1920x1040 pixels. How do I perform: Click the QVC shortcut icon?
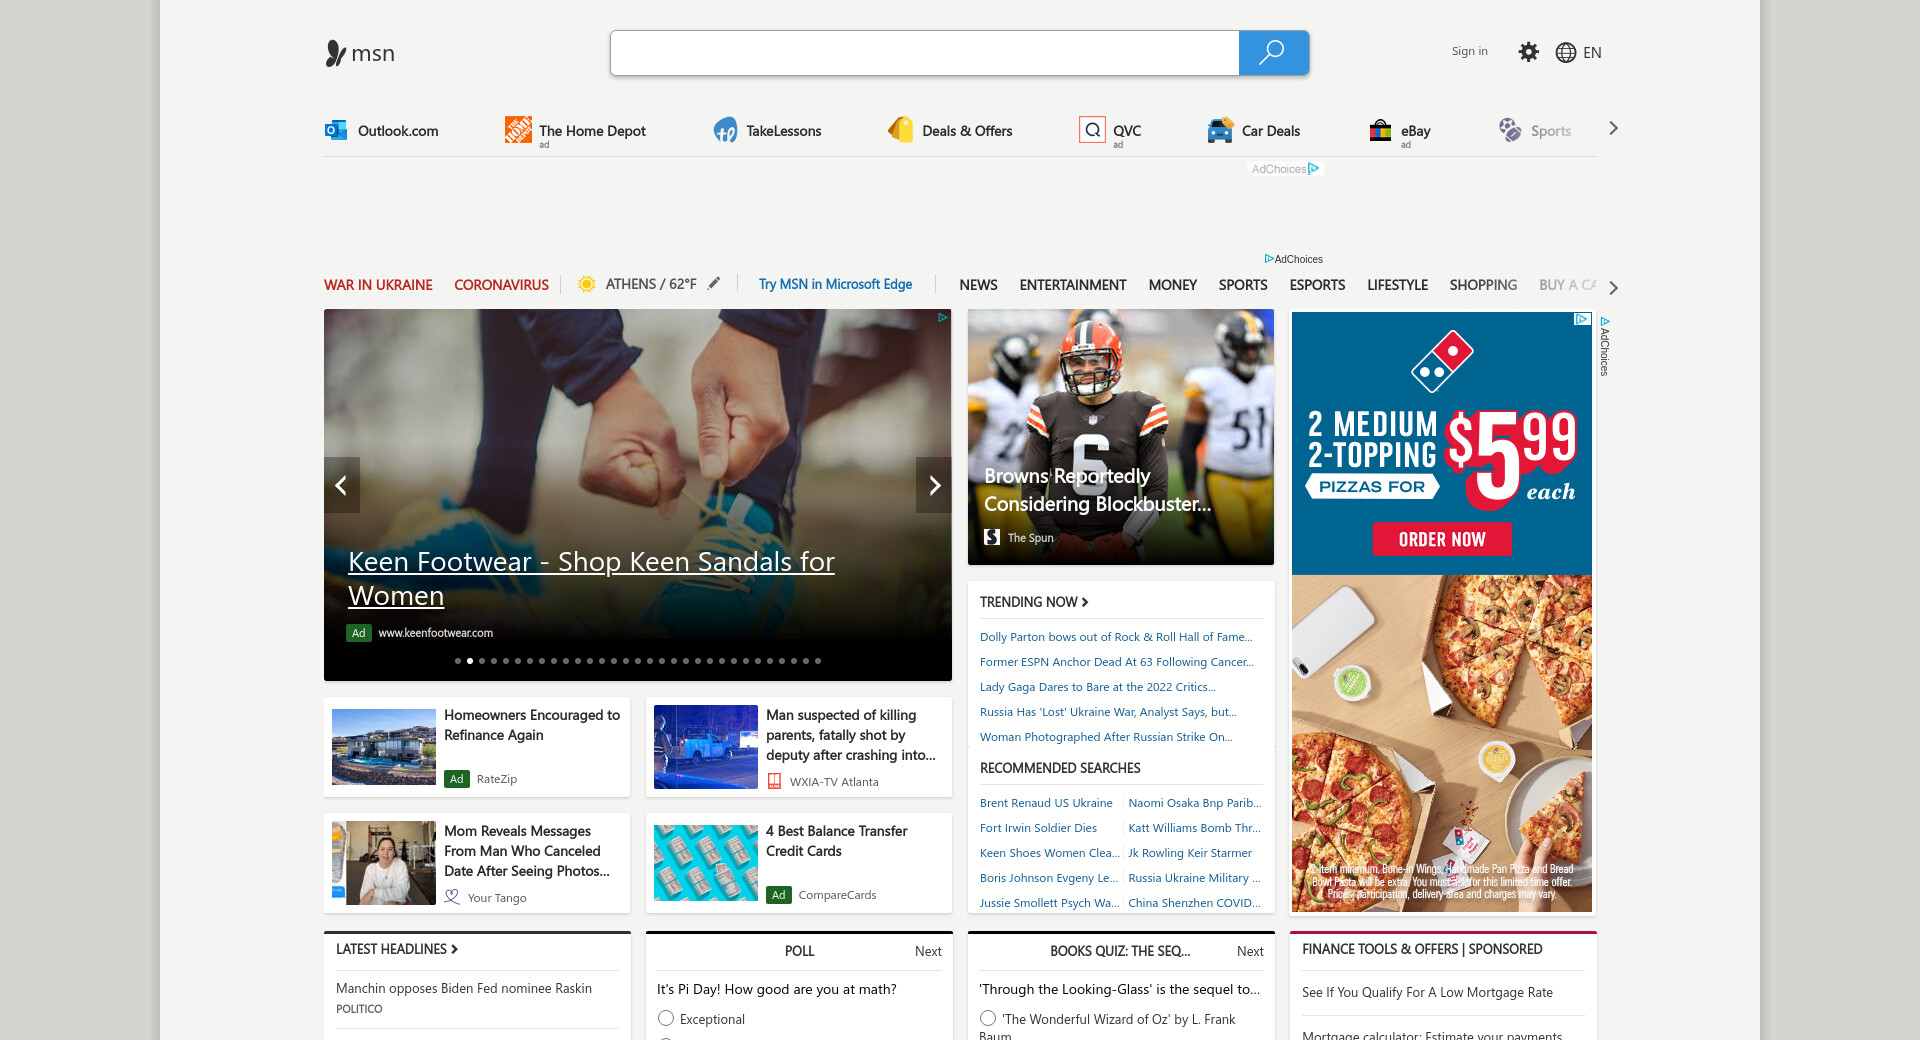pyautogui.click(x=1092, y=130)
